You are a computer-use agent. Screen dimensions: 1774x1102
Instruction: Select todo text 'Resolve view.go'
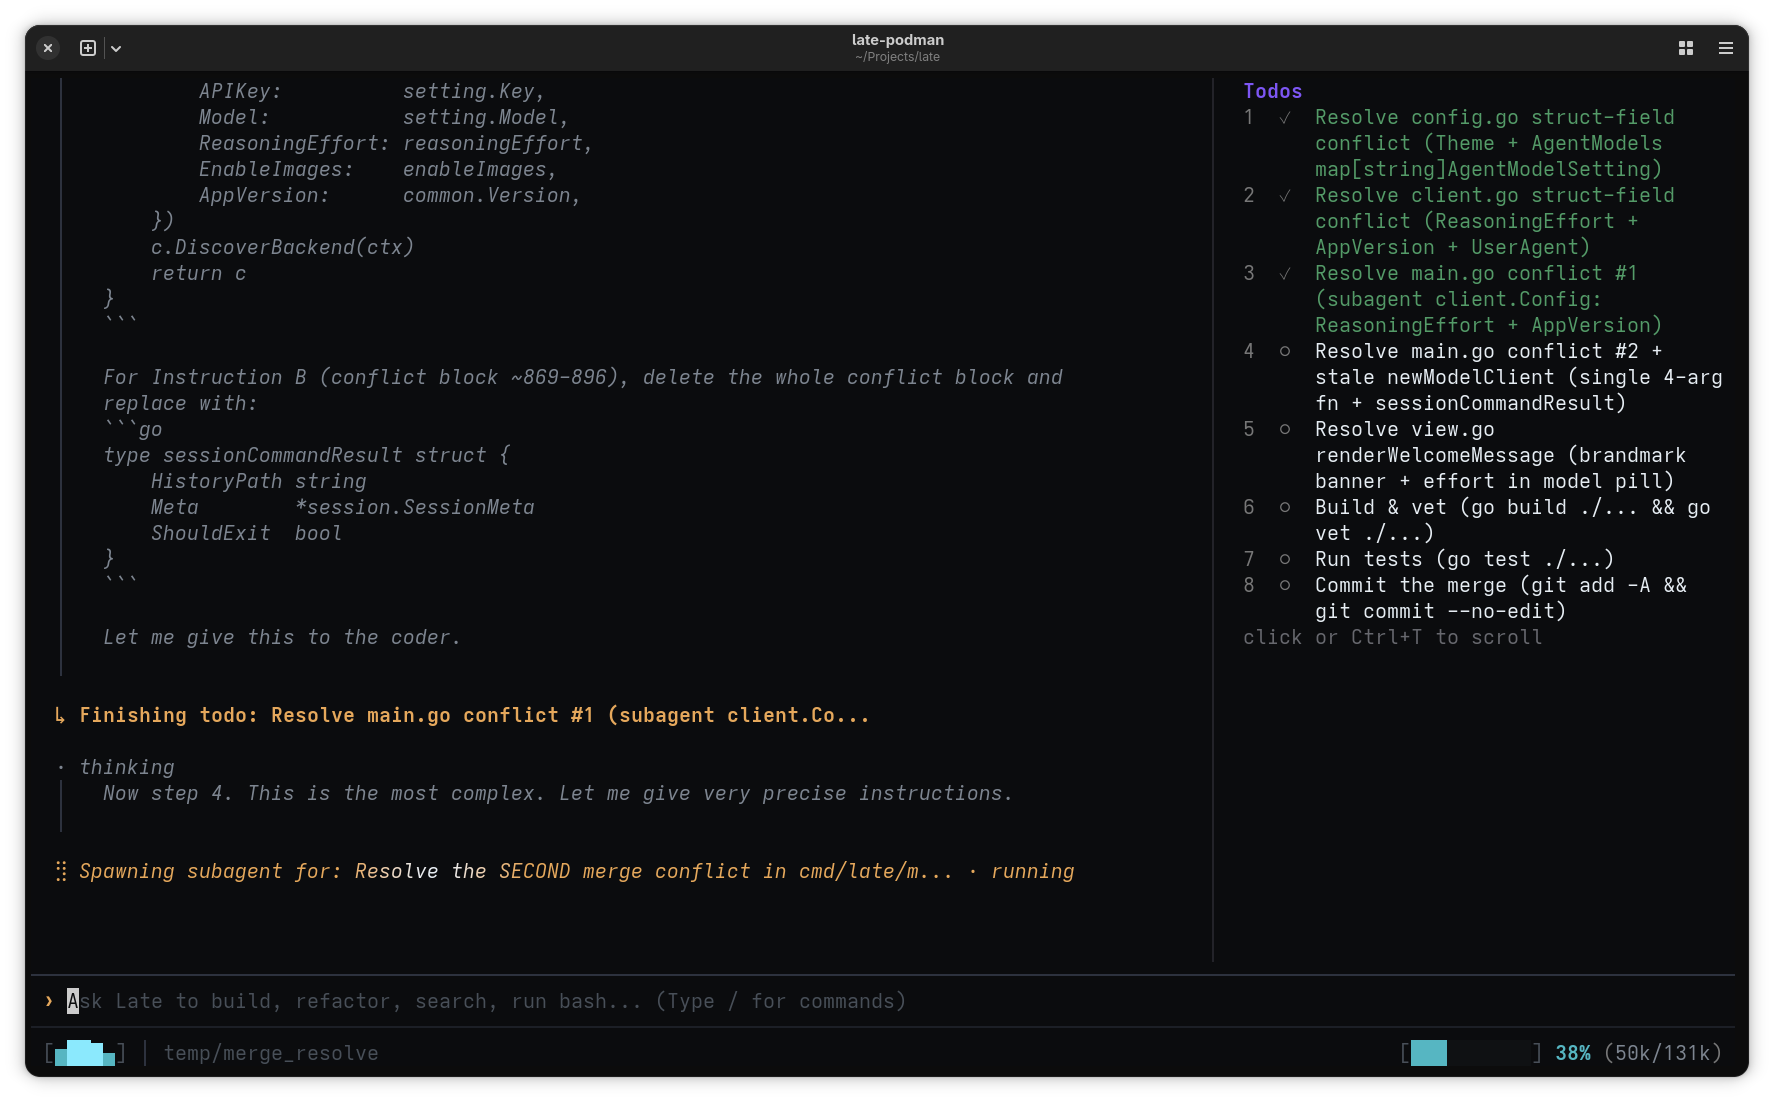1404,429
